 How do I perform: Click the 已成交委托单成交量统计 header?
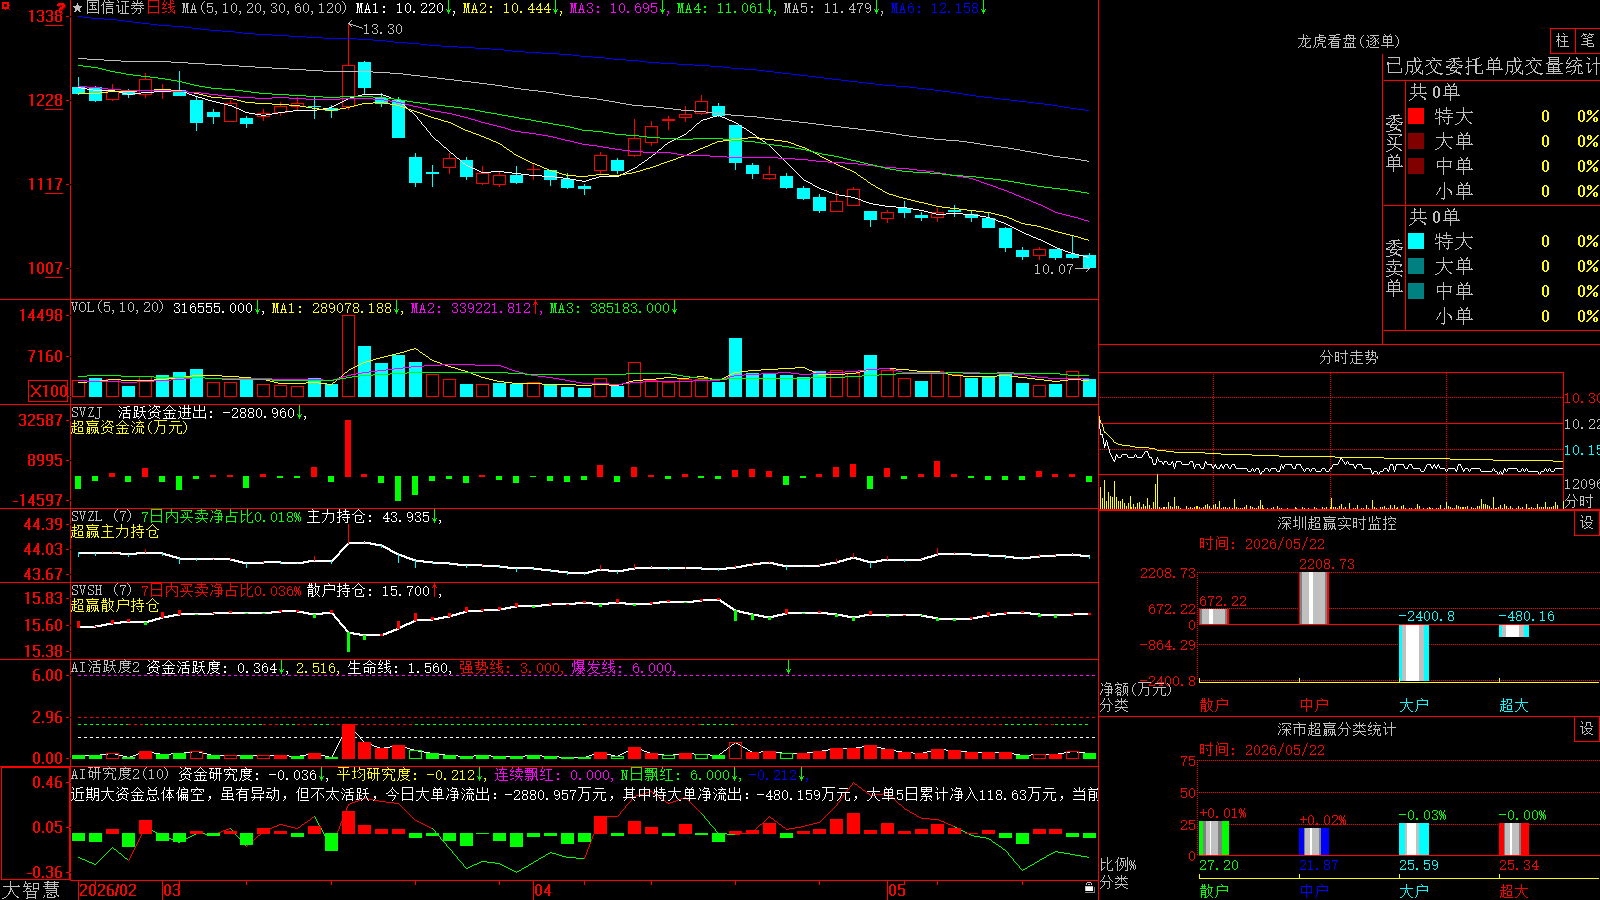pos(1492,66)
